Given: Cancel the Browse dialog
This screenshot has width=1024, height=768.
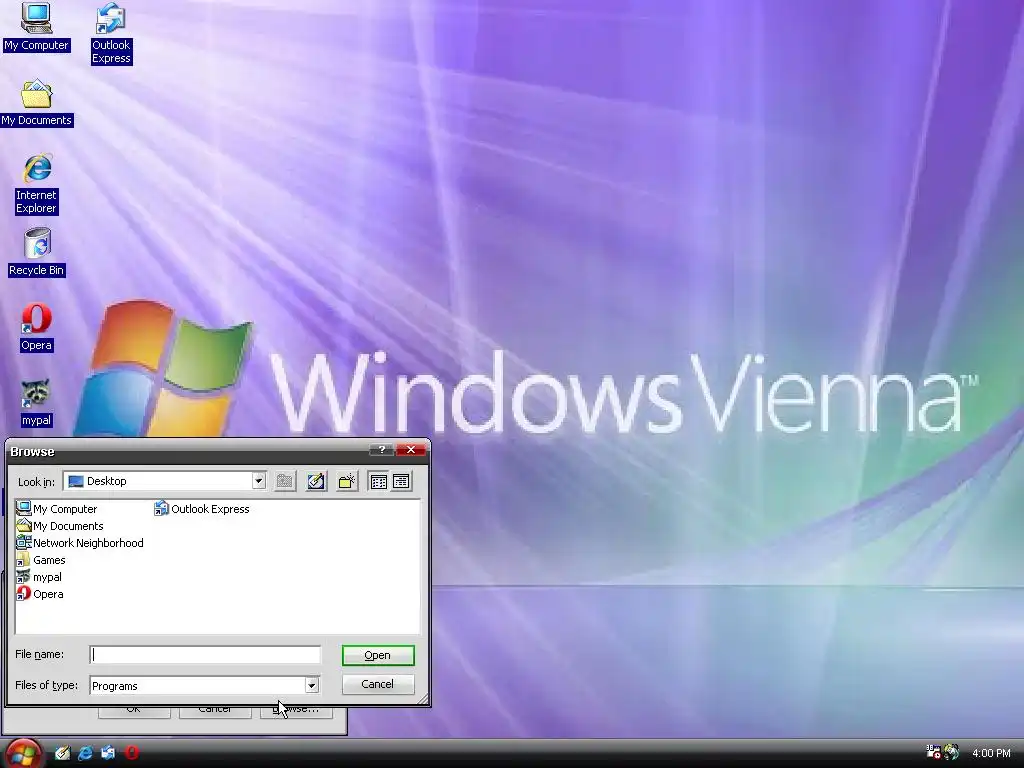Looking at the screenshot, I should (378, 684).
